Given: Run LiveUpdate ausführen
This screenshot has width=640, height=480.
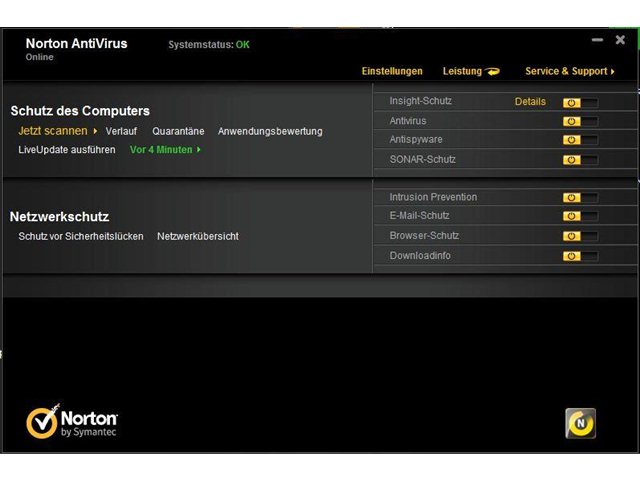Looking at the screenshot, I should coord(67,150).
